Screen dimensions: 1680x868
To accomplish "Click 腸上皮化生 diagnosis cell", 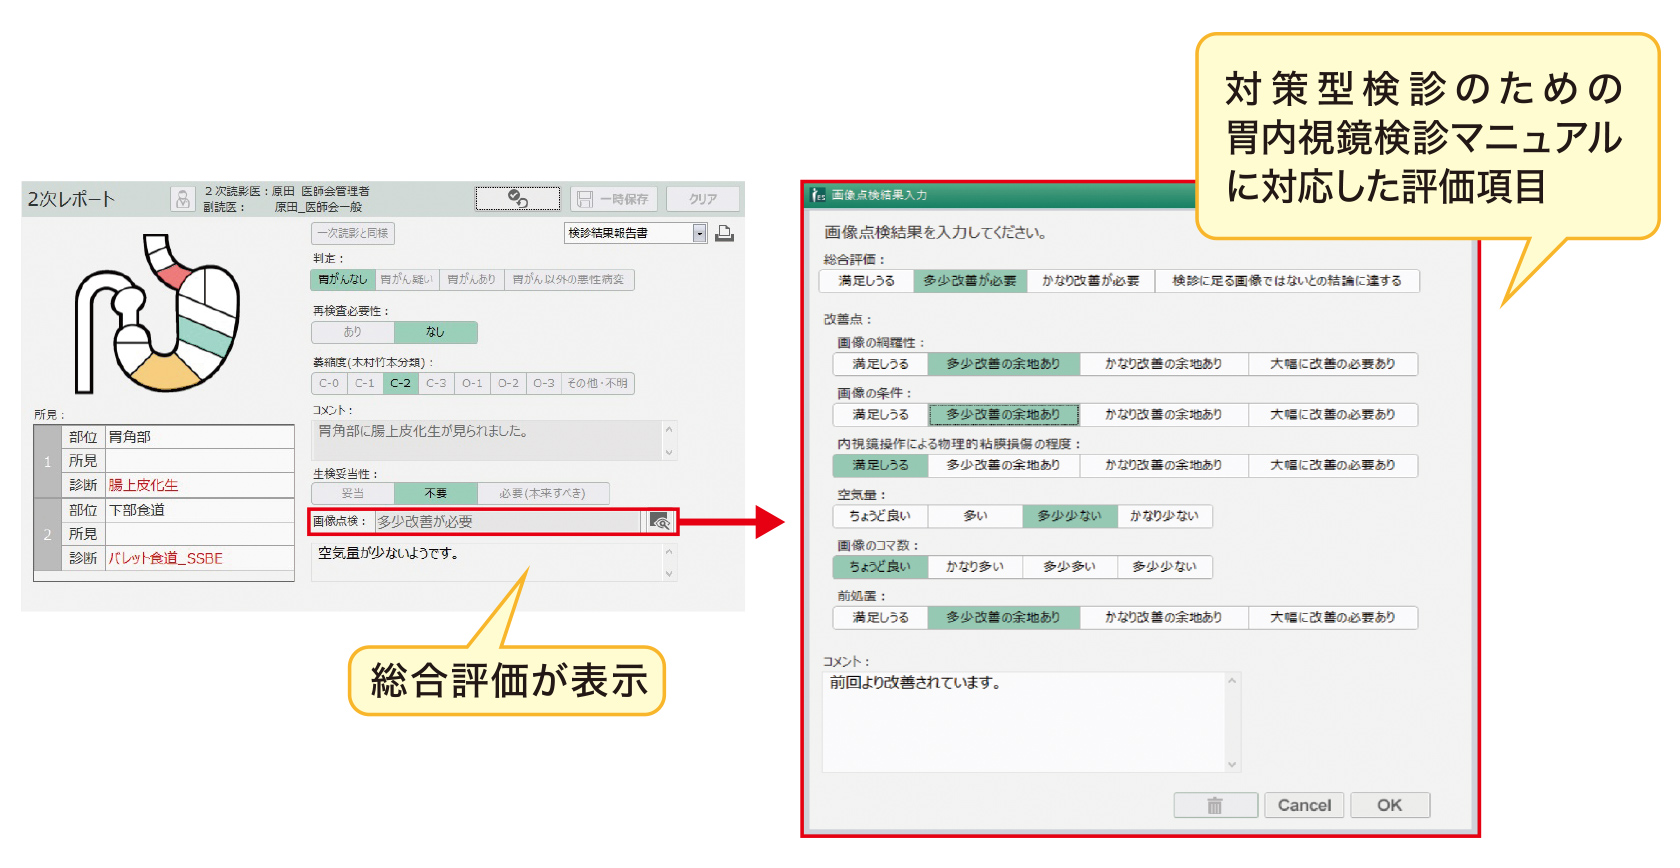I will tap(199, 485).
